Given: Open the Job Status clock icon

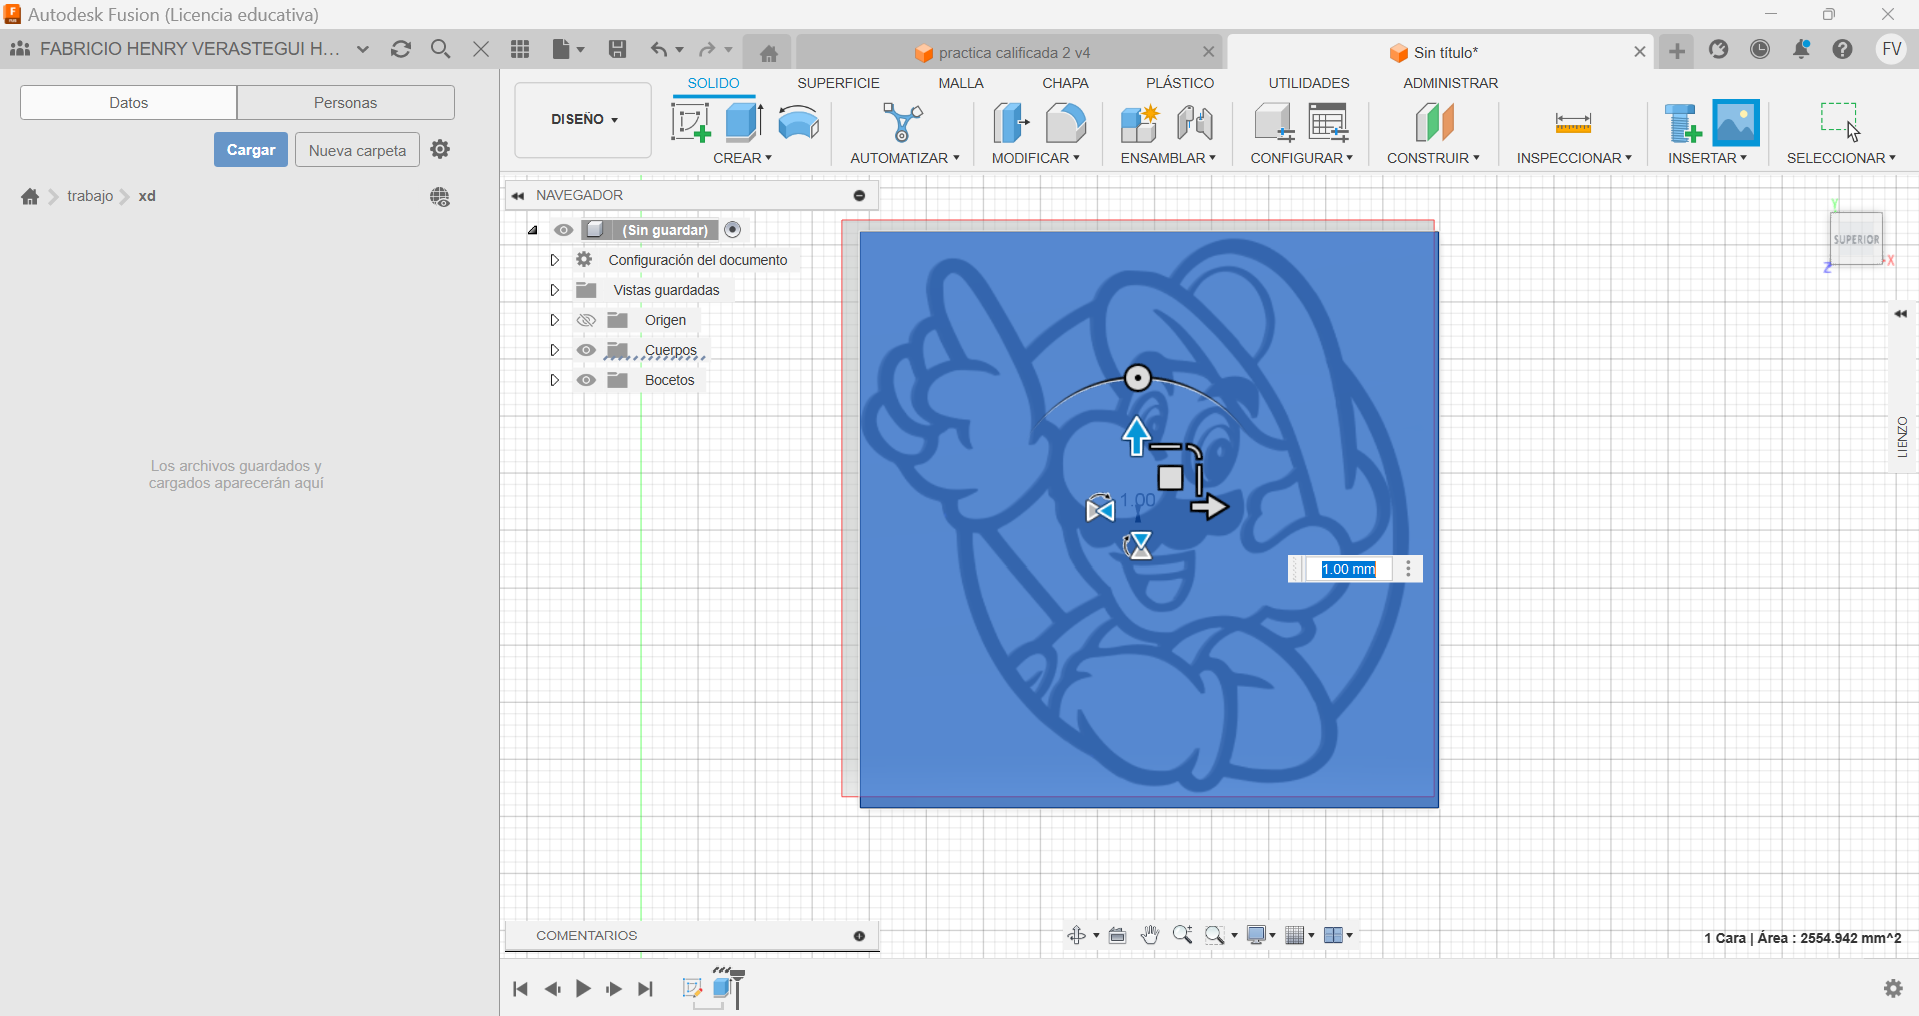Looking at the screenshot, I should (x=1760, y=49).
